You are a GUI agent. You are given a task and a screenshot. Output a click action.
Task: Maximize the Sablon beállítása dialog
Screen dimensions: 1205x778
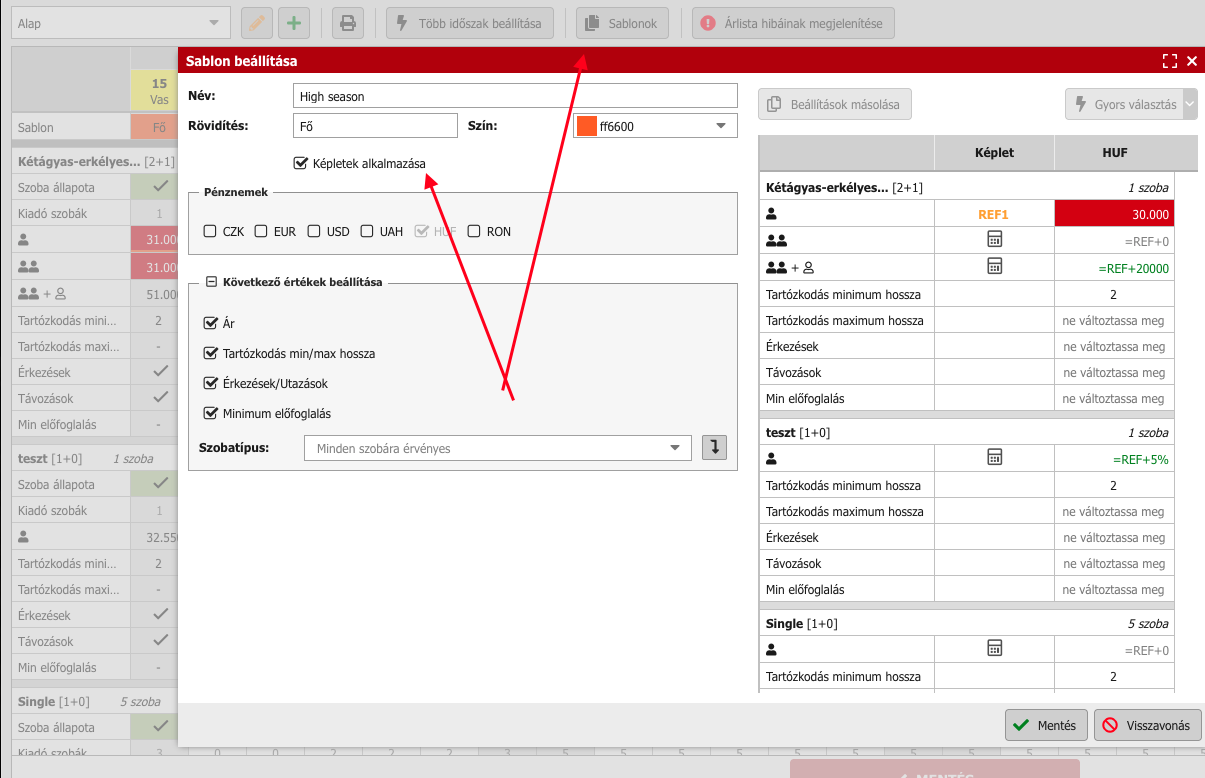[1170, 61]
